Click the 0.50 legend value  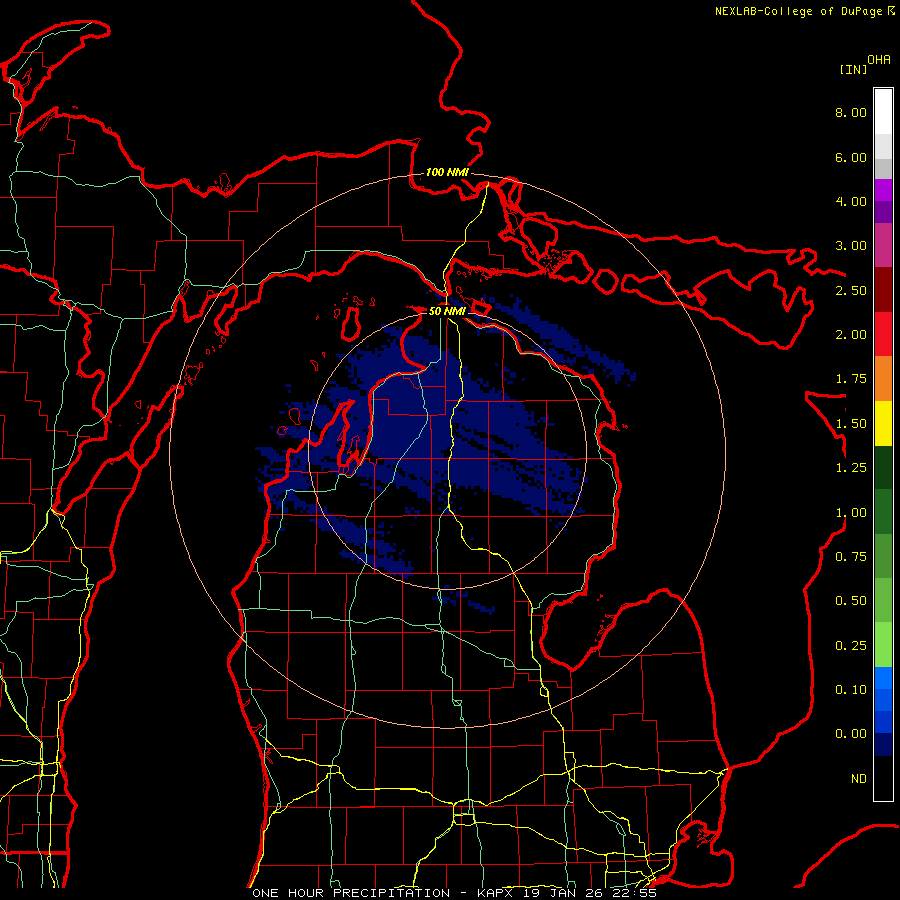point(851,601)
